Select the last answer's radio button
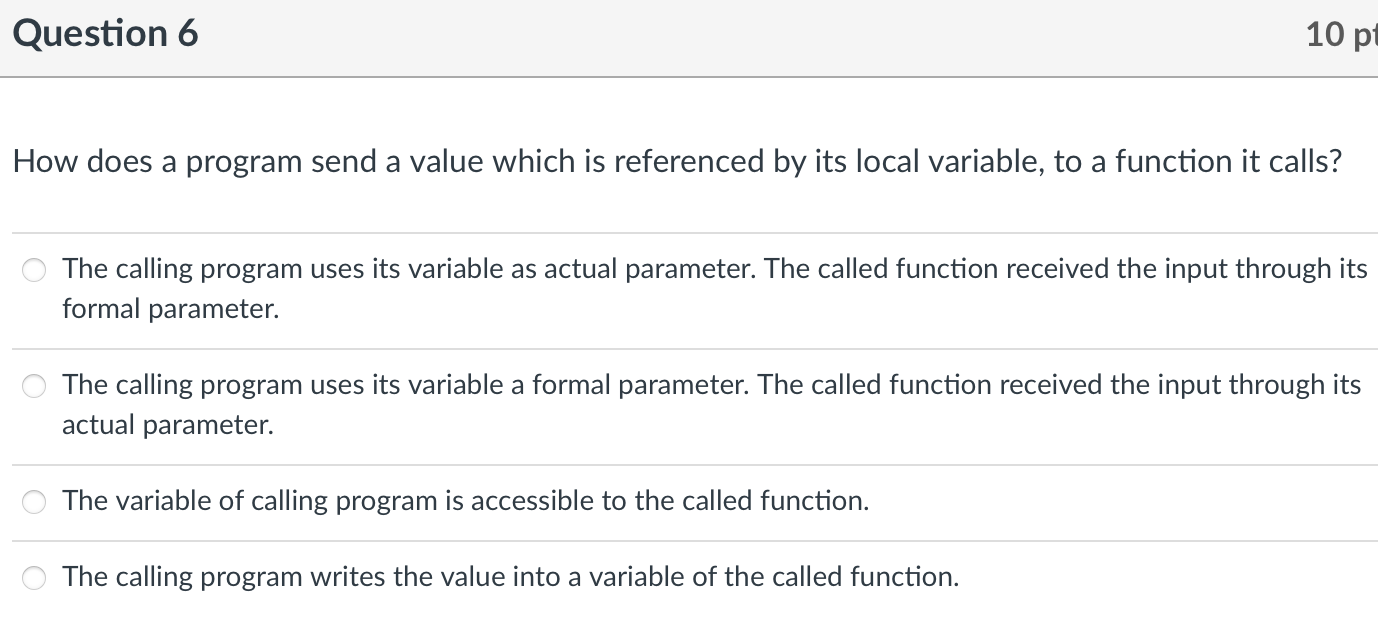Screen dimensions: 1378x626 pos(33,577)
